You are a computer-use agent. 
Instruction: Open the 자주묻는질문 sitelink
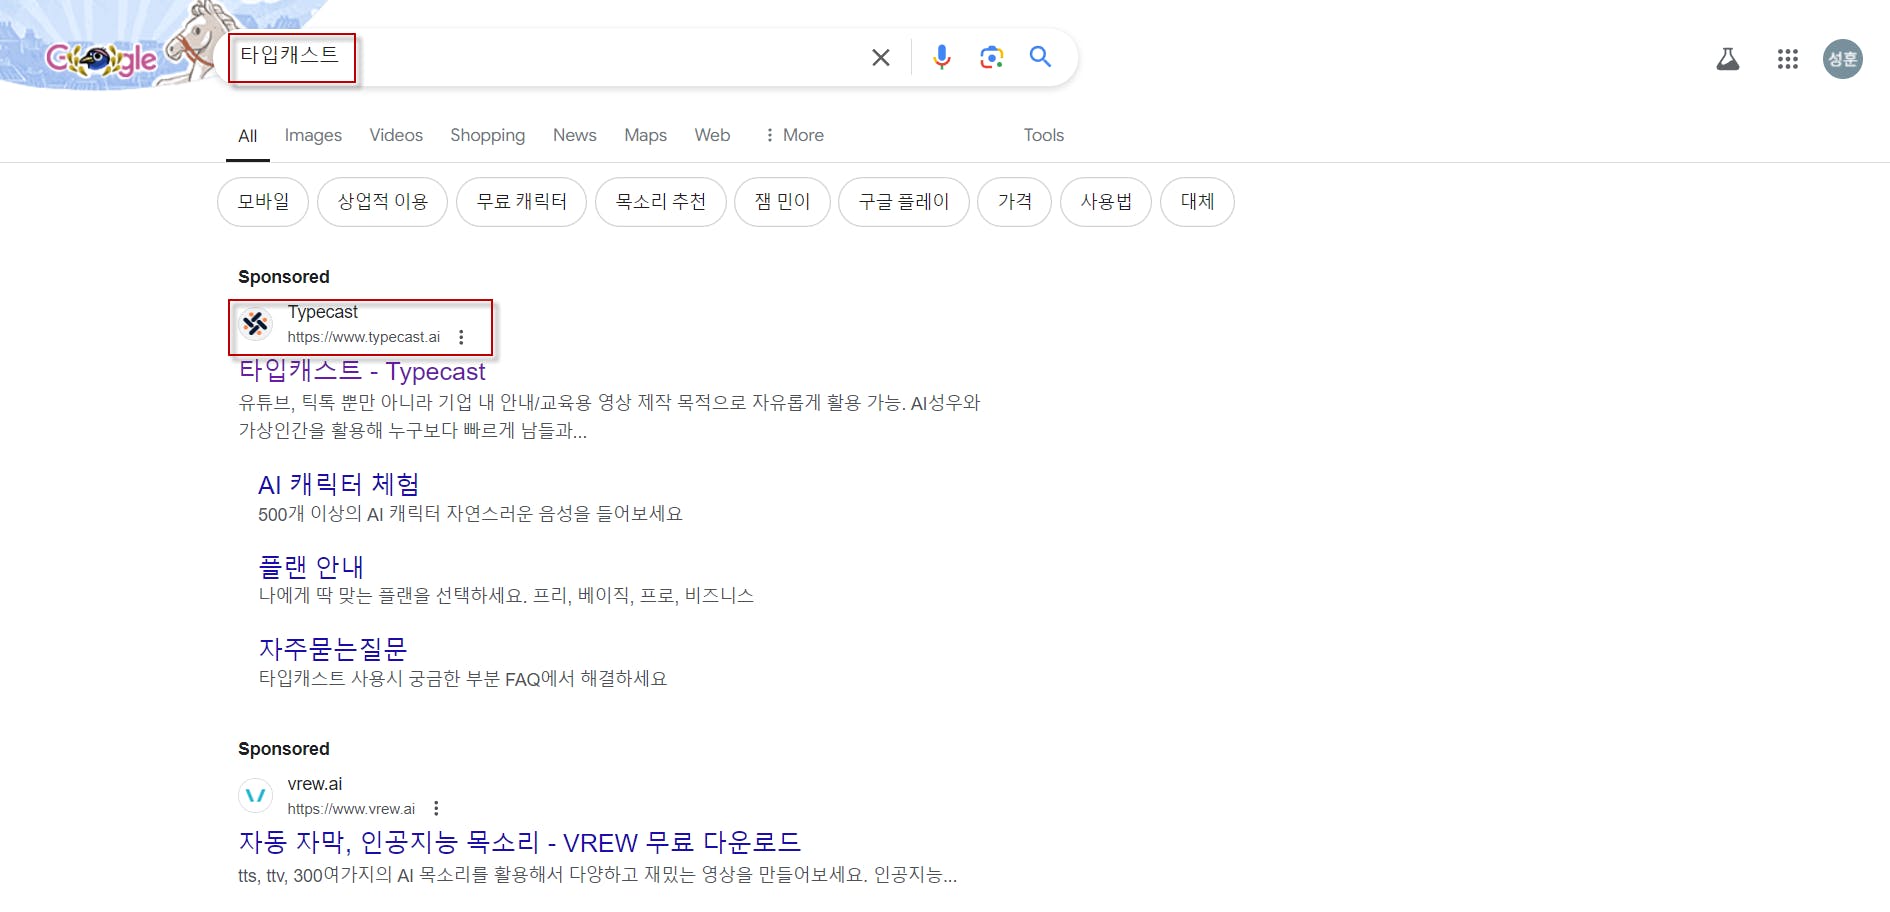click(333, 649)
